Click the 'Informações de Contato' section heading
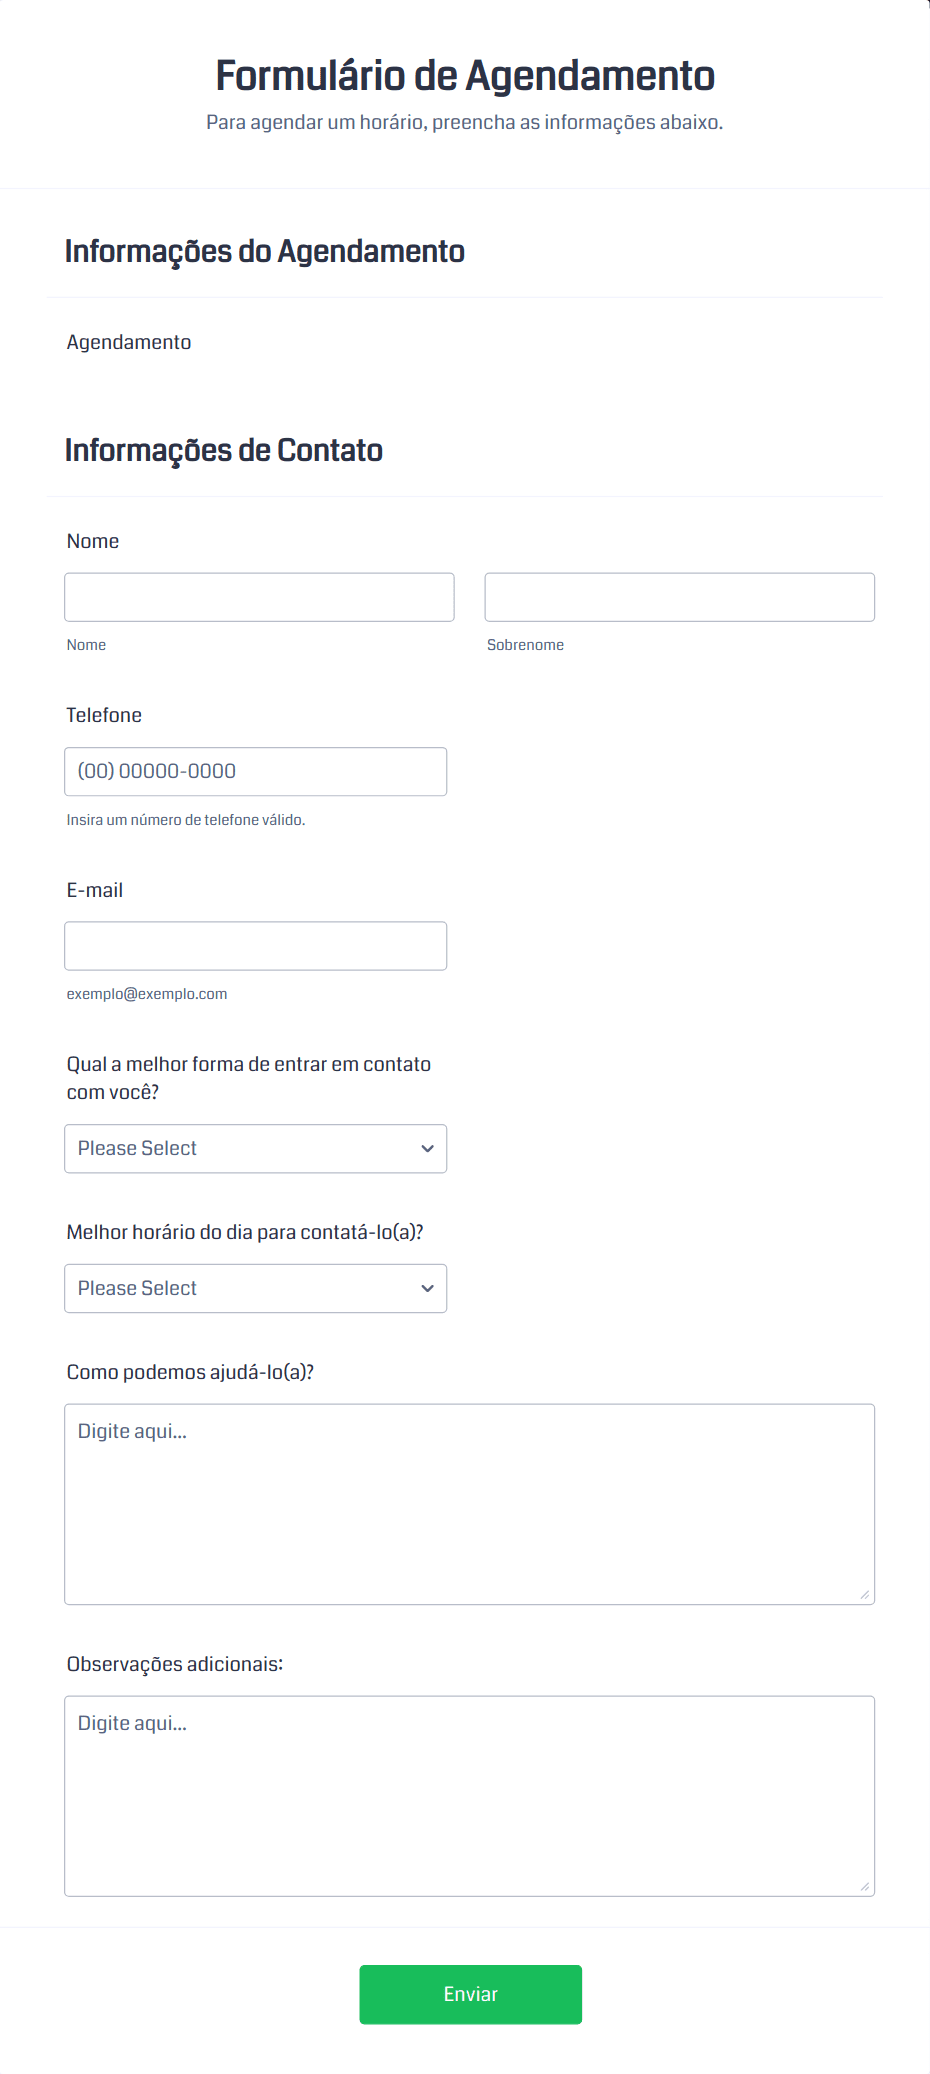The width and height of the screenshot is (930, 2074). tap(224, 450)
